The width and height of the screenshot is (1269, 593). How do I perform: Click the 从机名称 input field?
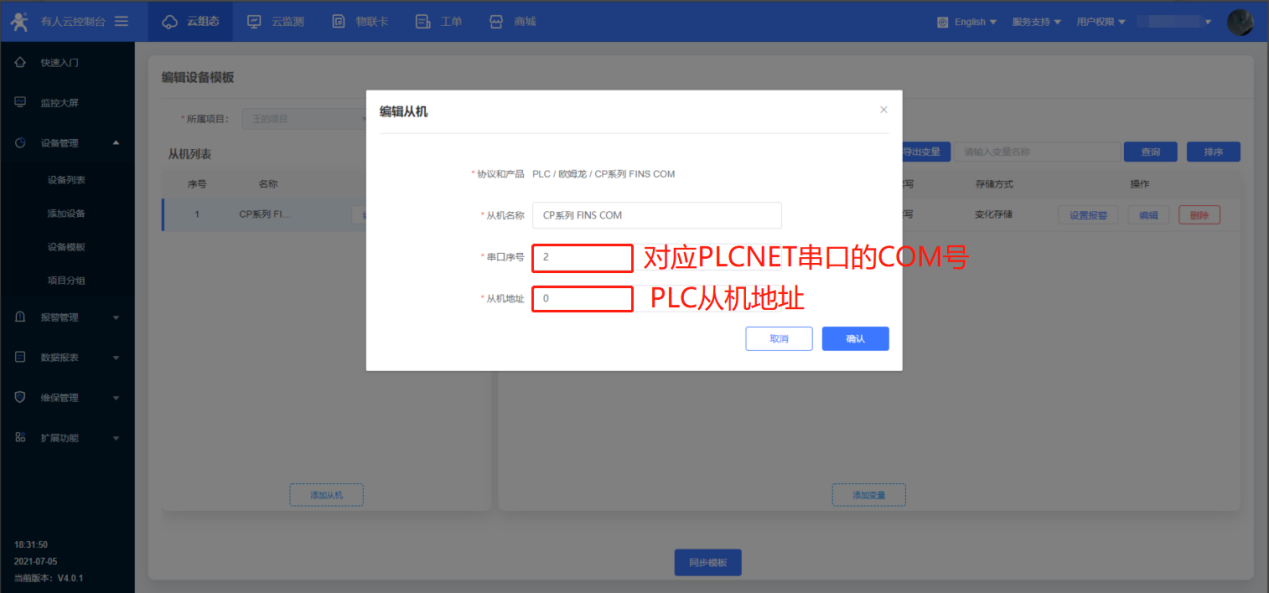click(656, 215)
